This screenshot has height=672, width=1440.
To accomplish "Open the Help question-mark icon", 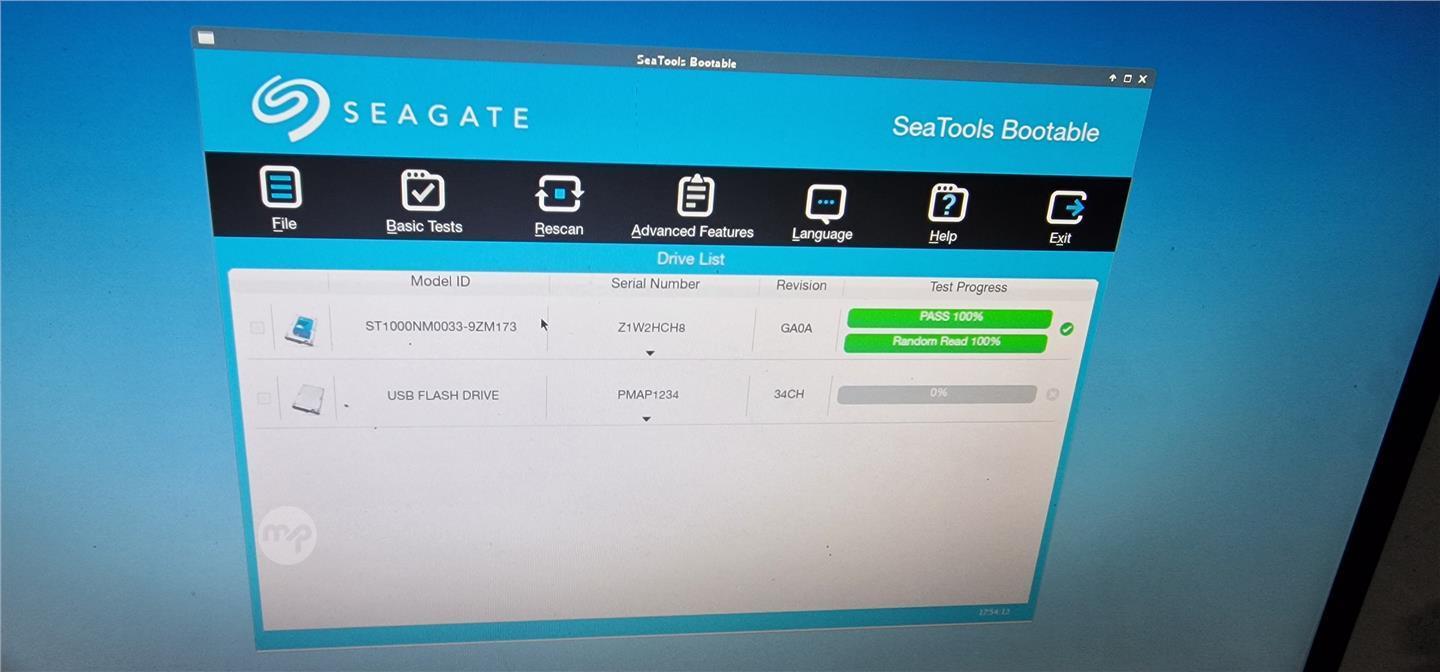I will 946,203.
